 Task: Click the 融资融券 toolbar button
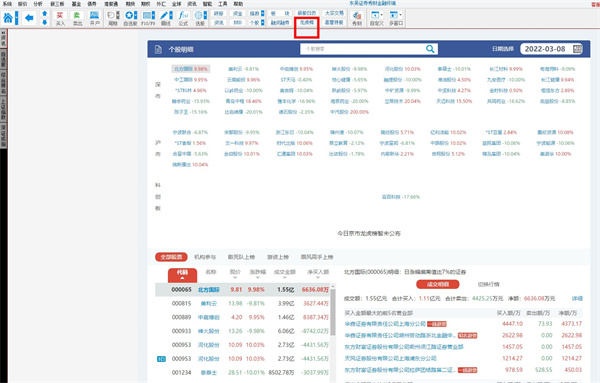[x=280, y=23]
